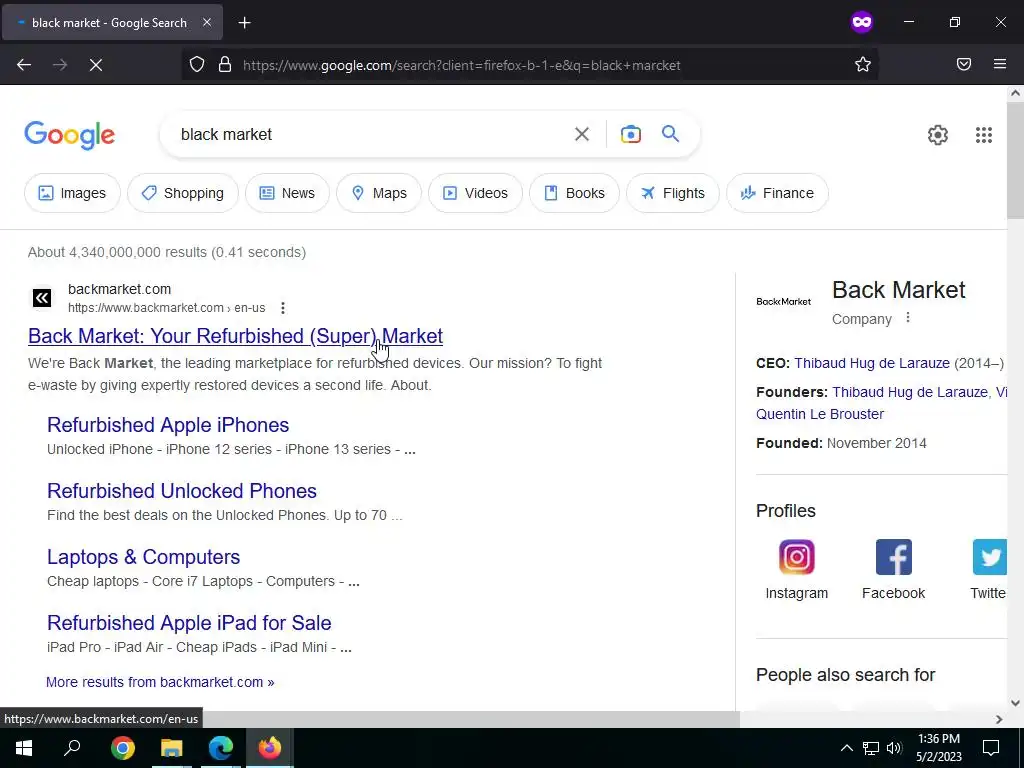Screen dimensions: 1024x768
Task: Filter results by Shopping
Action: click(183, 193)
